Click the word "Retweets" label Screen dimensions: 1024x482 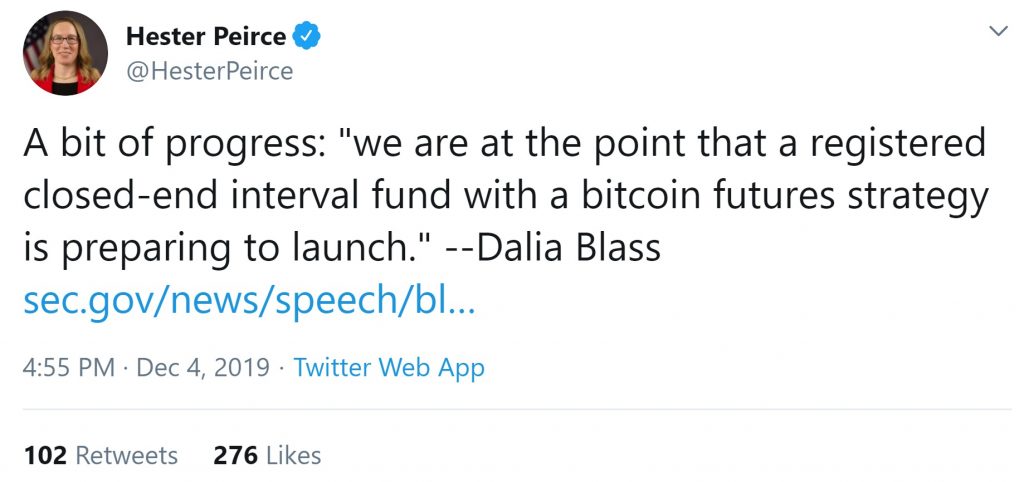(127, 456)
